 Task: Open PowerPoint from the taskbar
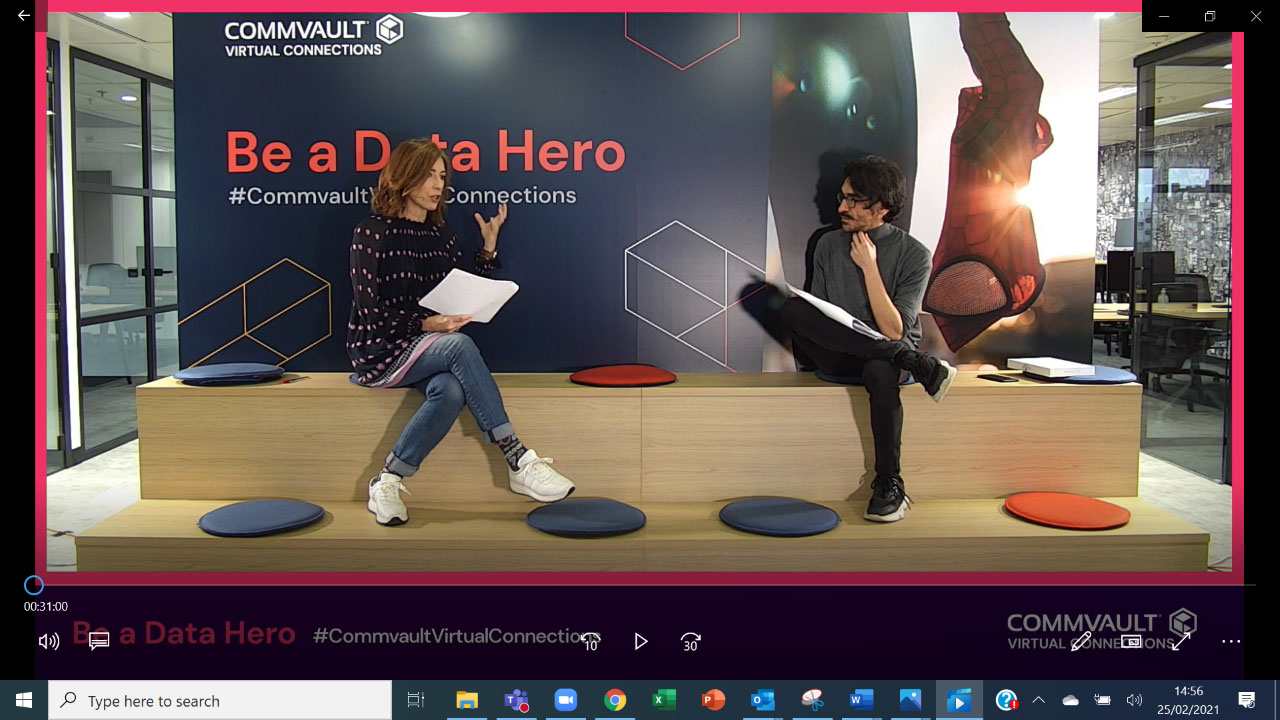(x=713, y=701)
